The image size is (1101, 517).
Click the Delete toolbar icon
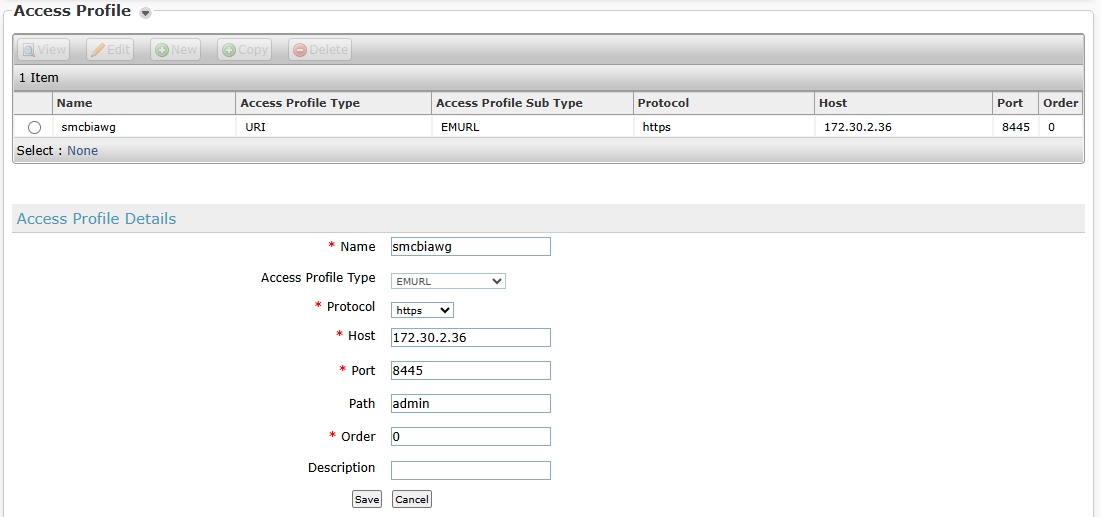[300, 50]
